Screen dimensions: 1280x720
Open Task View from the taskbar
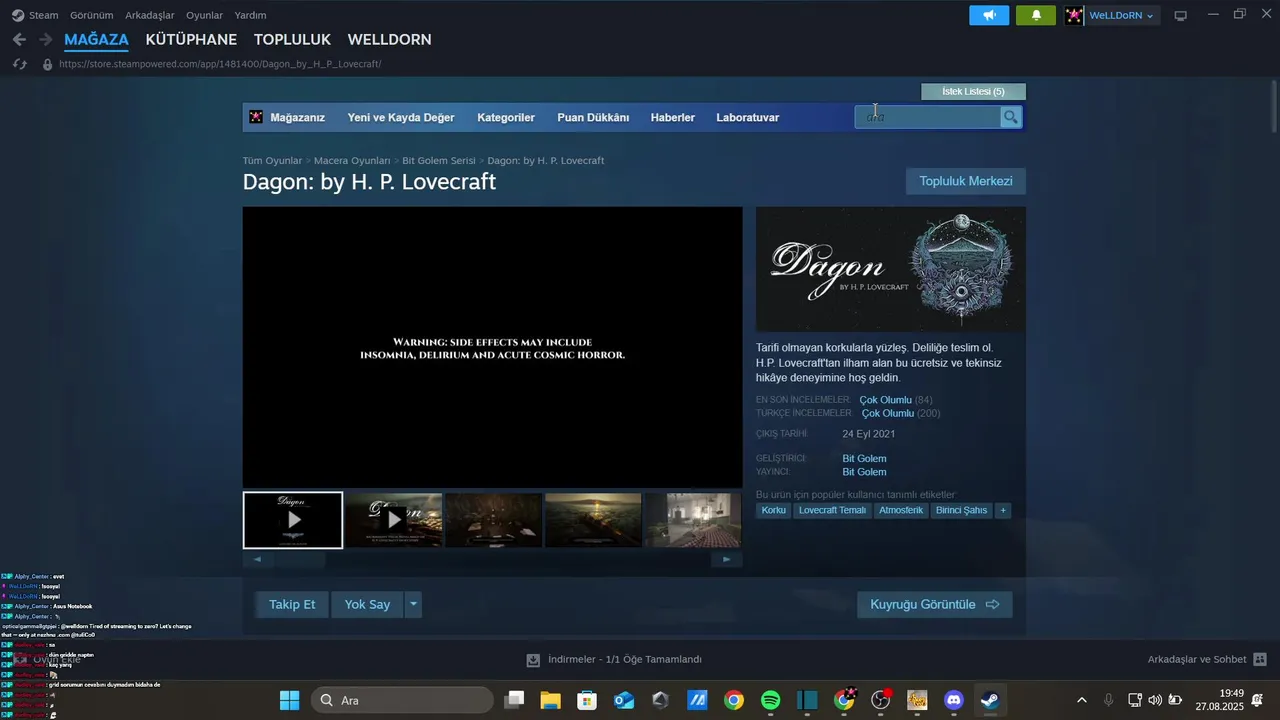pyautogui.click(x=514, y=700)
